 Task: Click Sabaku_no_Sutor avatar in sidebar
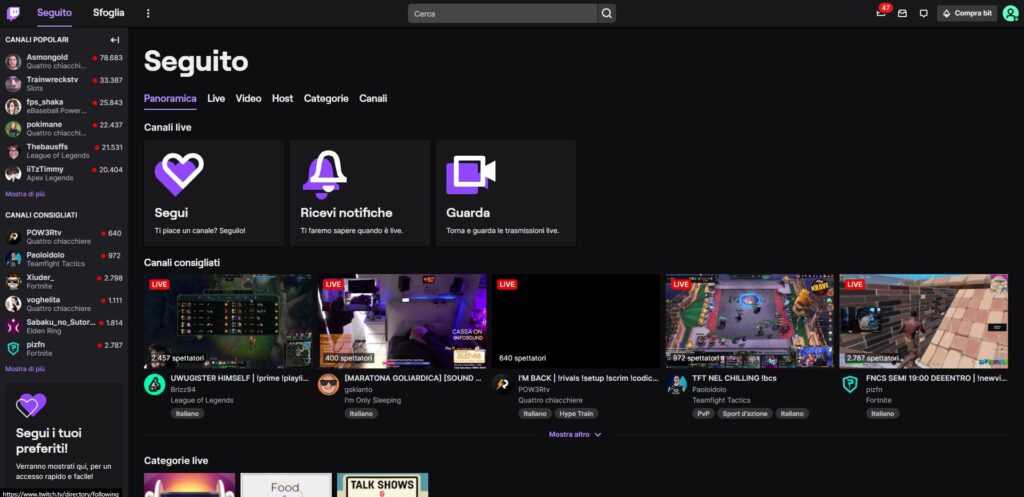click(13, 327)
